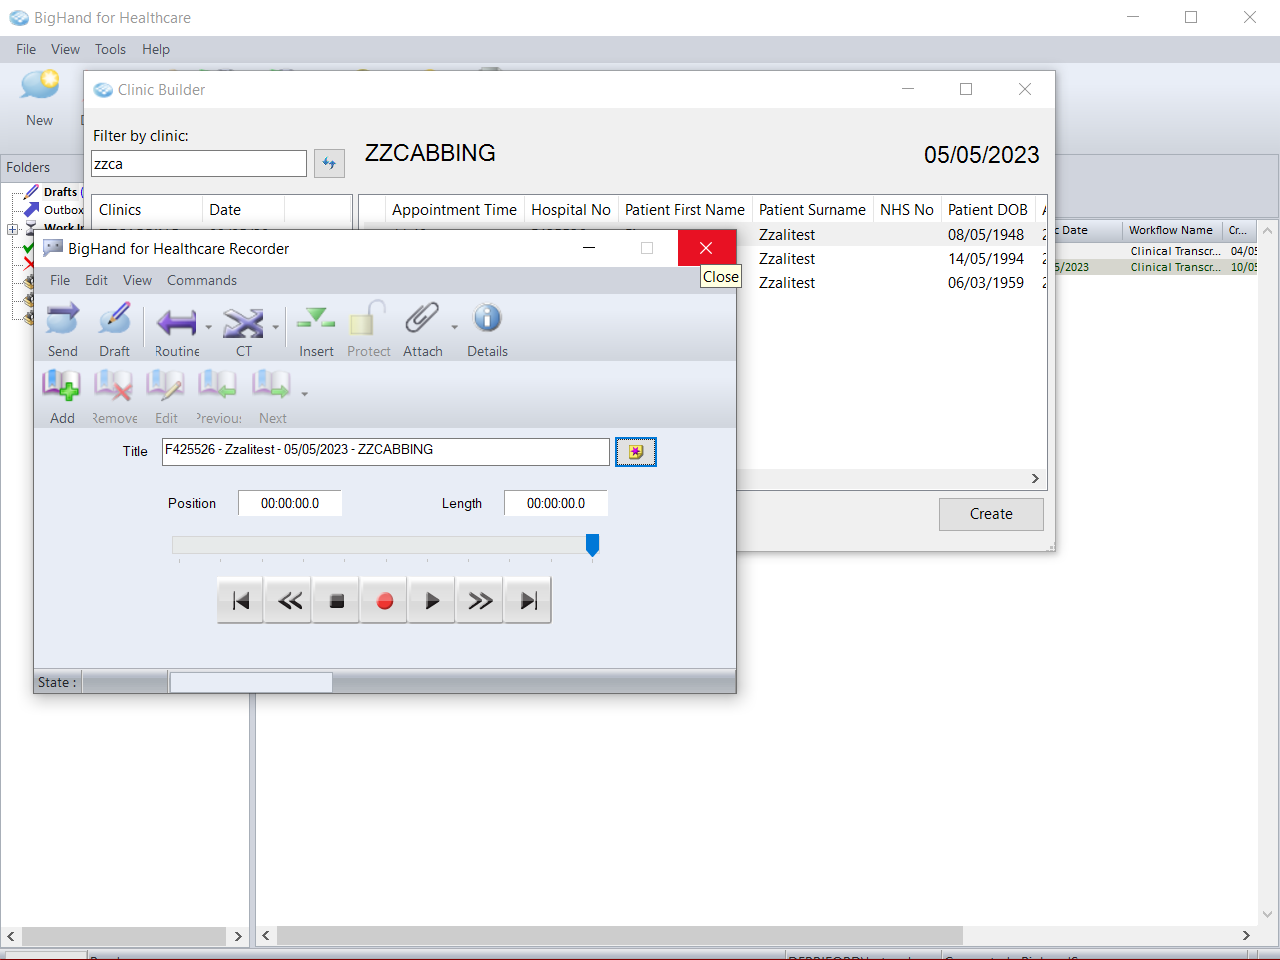Close the Recorder window
Screen dimensions: 1280x960
(706, 248)
